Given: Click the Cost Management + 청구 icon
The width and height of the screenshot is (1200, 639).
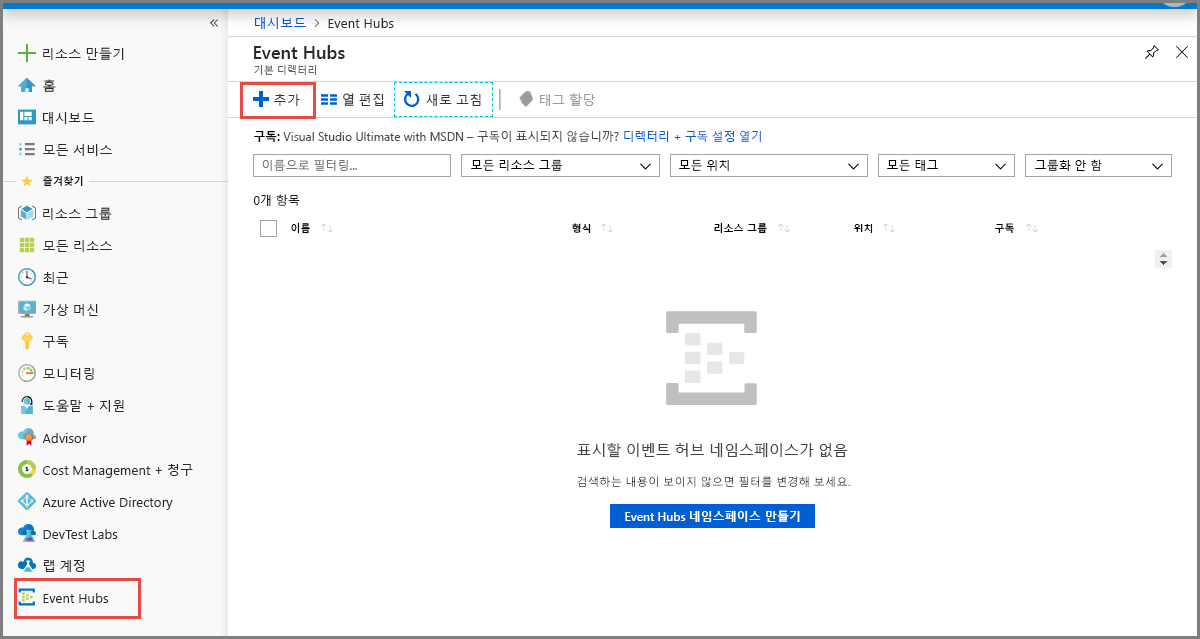Looking at the screenshot, I should coord(27,469).
